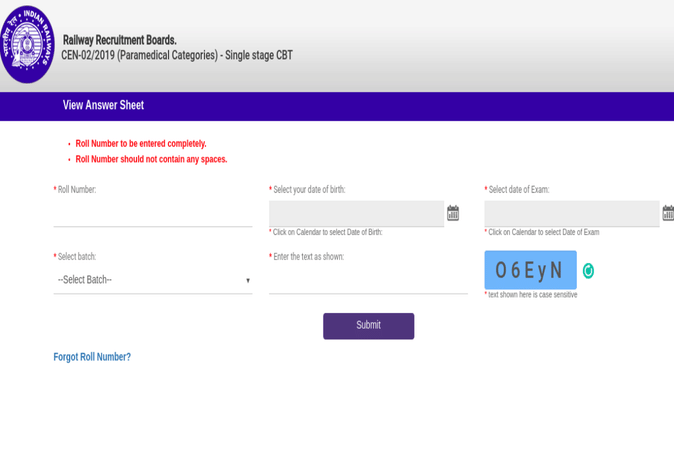Click the 'Select batch' label

pos(76,257)
